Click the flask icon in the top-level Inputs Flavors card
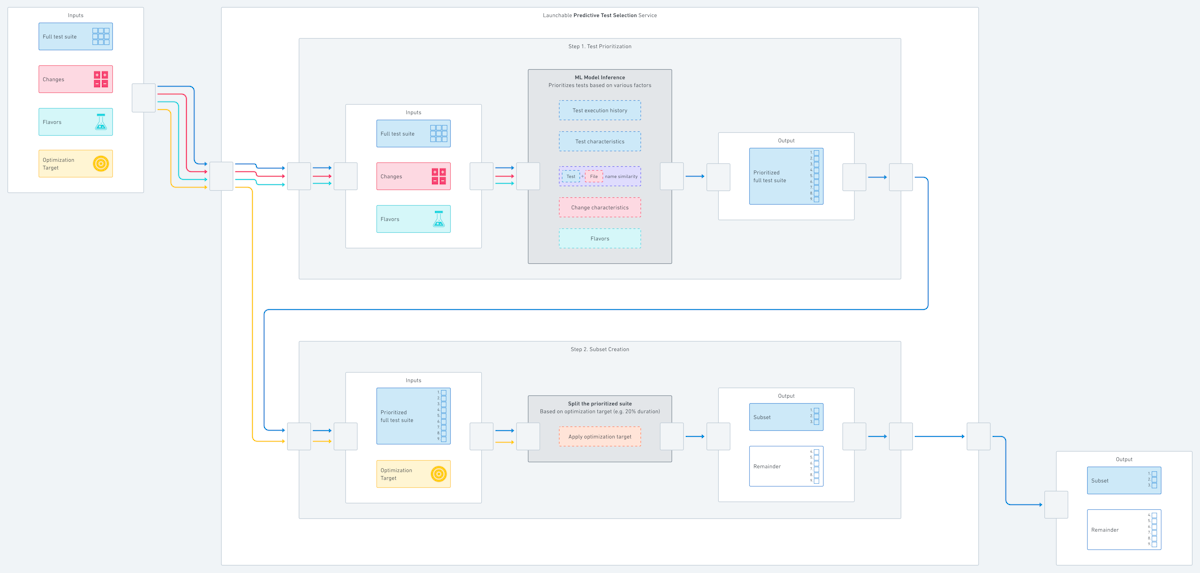The width and height of the screenshot is (1200, 573). click(x=101, y=122)
